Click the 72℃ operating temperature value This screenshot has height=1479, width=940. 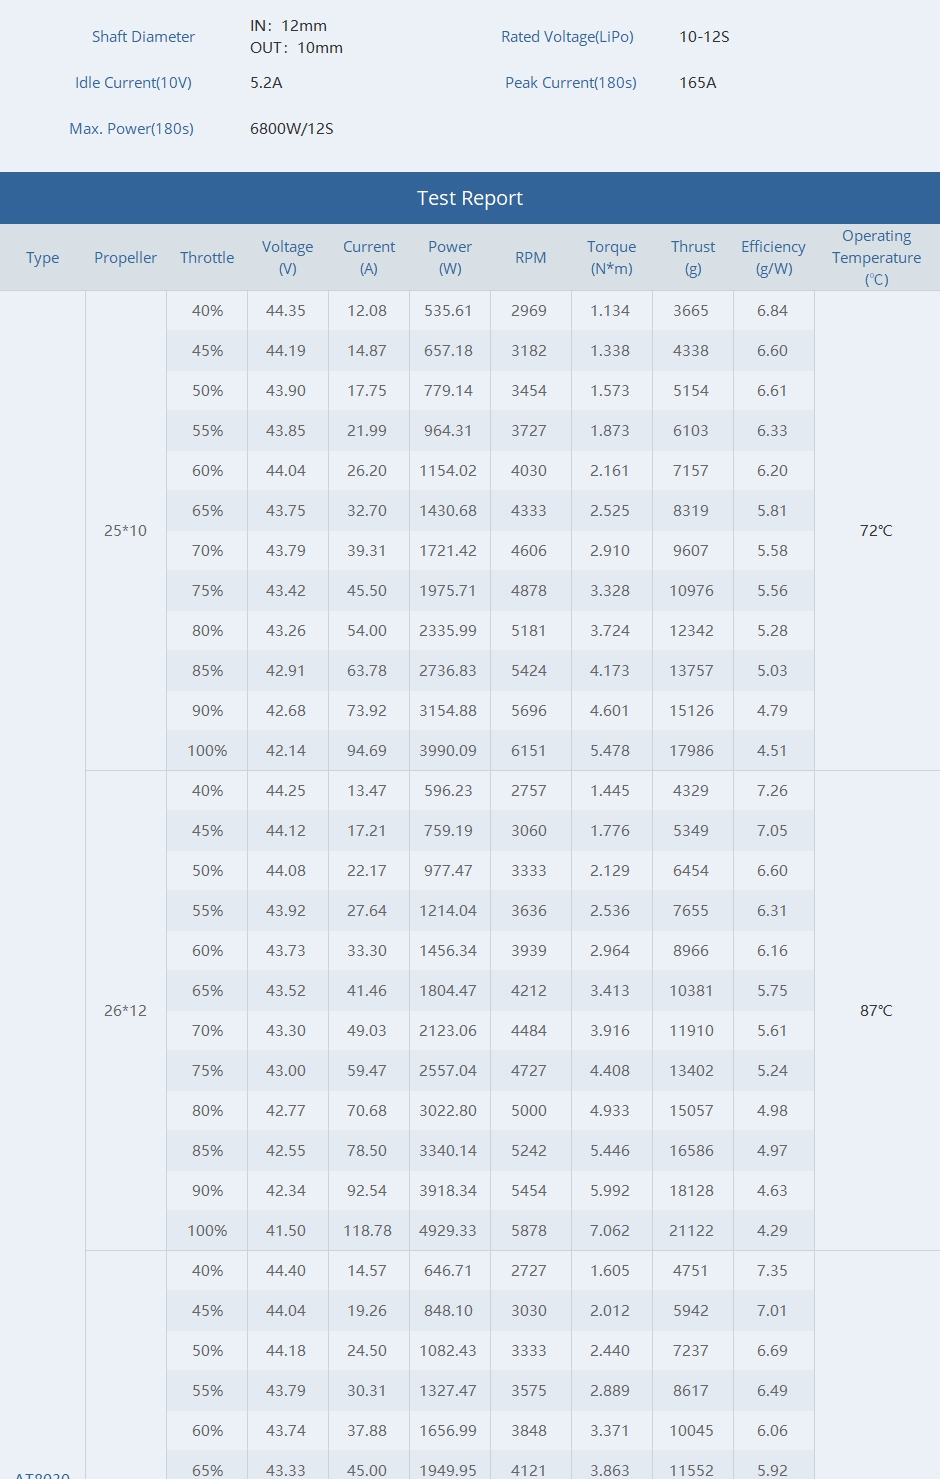coord(876,531)
